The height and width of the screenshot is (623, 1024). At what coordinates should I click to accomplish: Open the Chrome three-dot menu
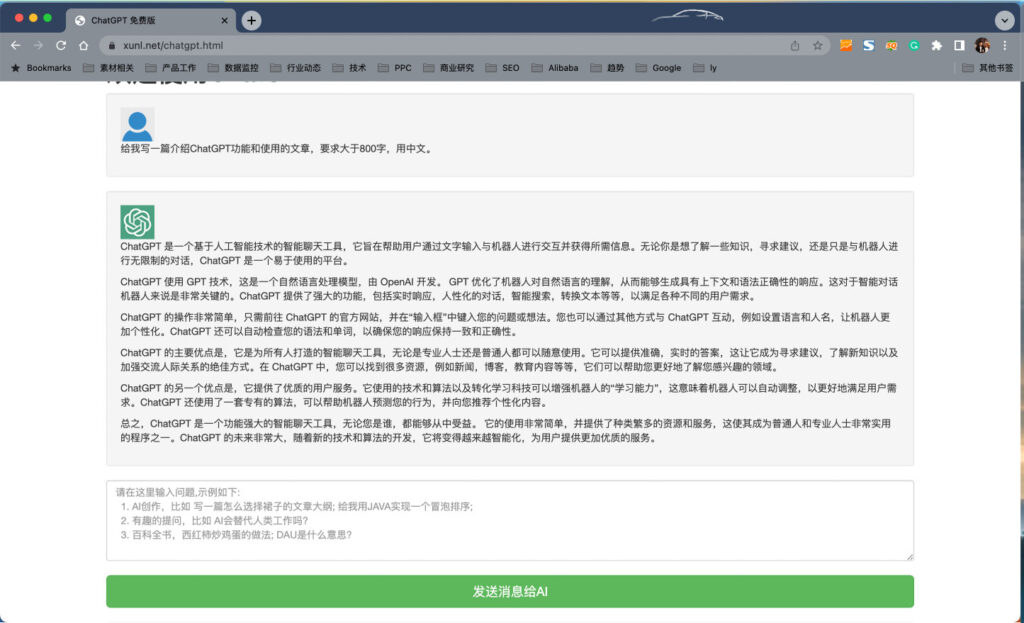1005,45
